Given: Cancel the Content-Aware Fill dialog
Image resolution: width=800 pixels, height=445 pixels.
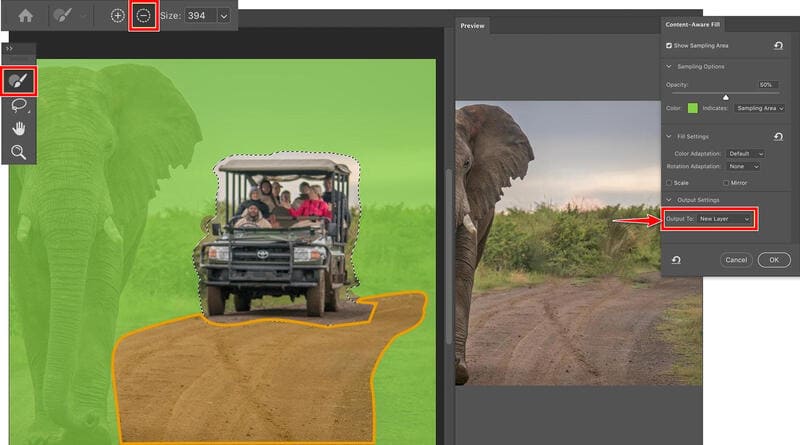Looking at the screenshot, I should 736,260.
